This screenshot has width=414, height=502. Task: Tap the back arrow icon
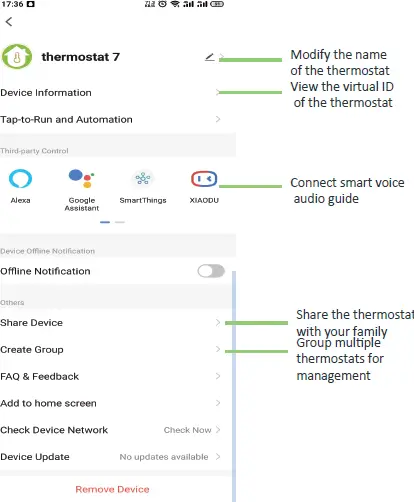click(9, 22)
